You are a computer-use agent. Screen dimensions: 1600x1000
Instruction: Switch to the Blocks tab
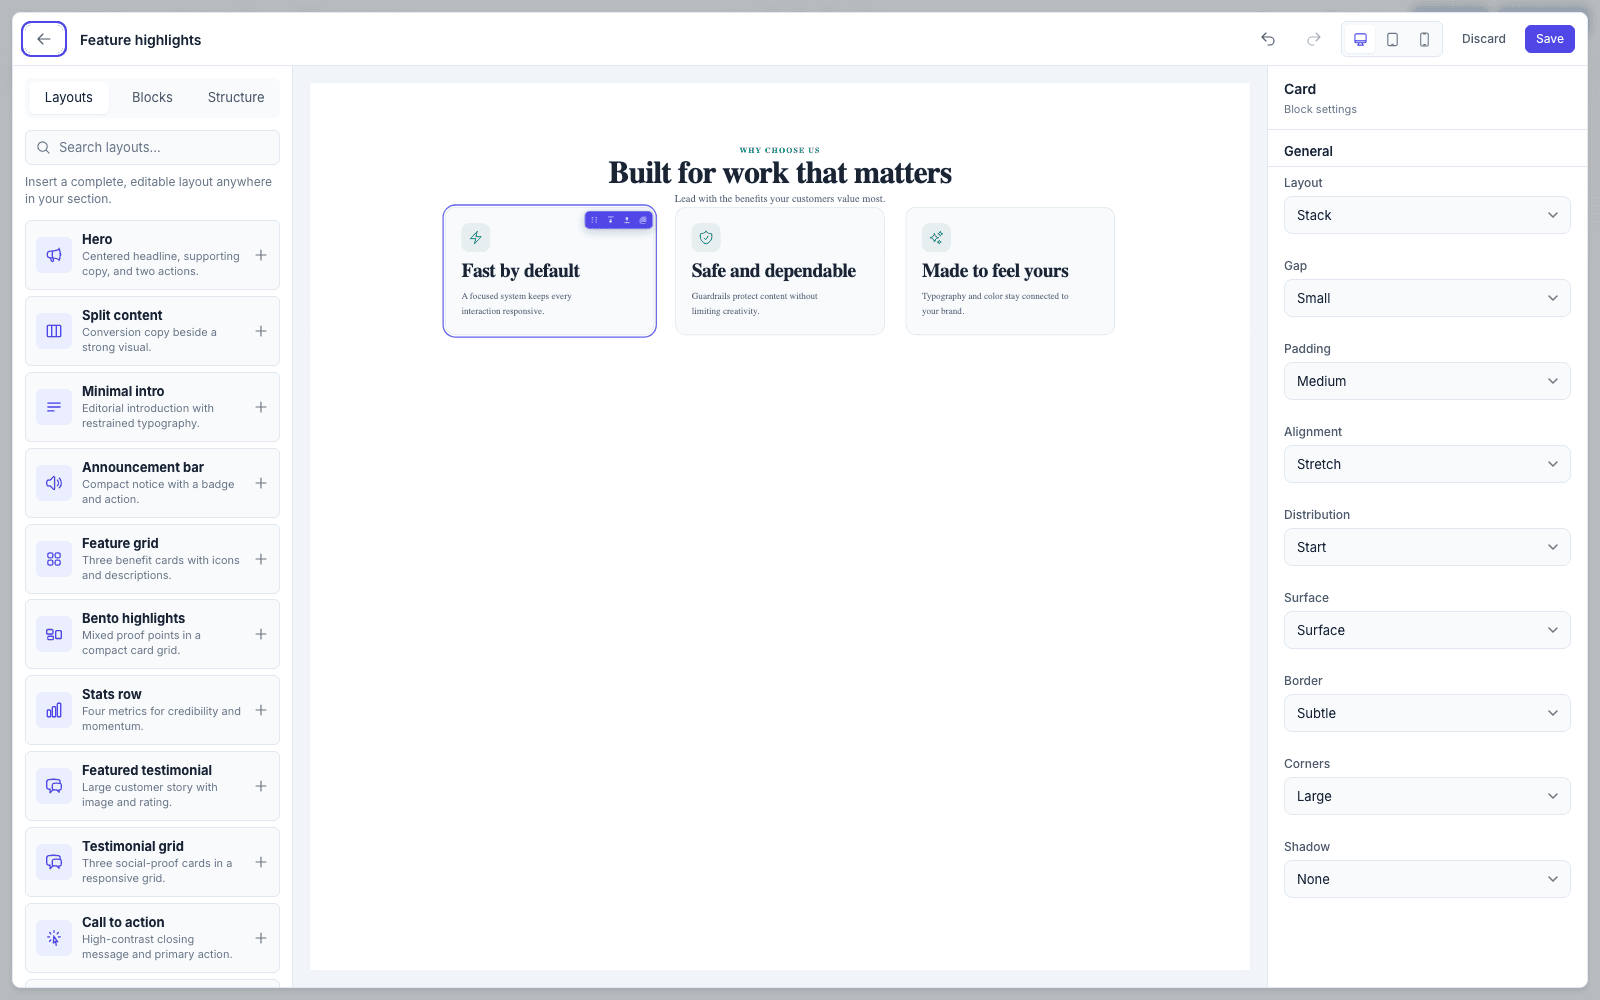(x=152, y=97)
